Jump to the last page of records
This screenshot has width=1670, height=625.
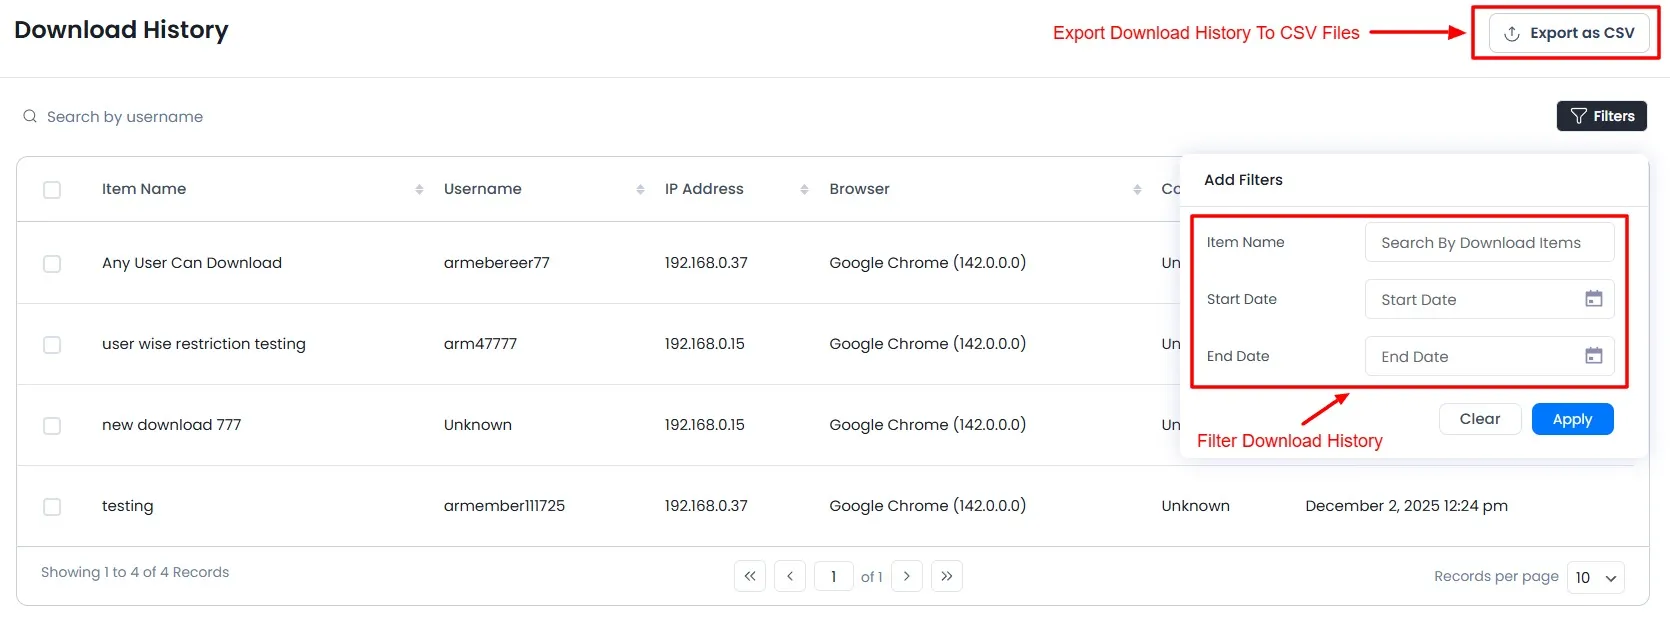946,576
